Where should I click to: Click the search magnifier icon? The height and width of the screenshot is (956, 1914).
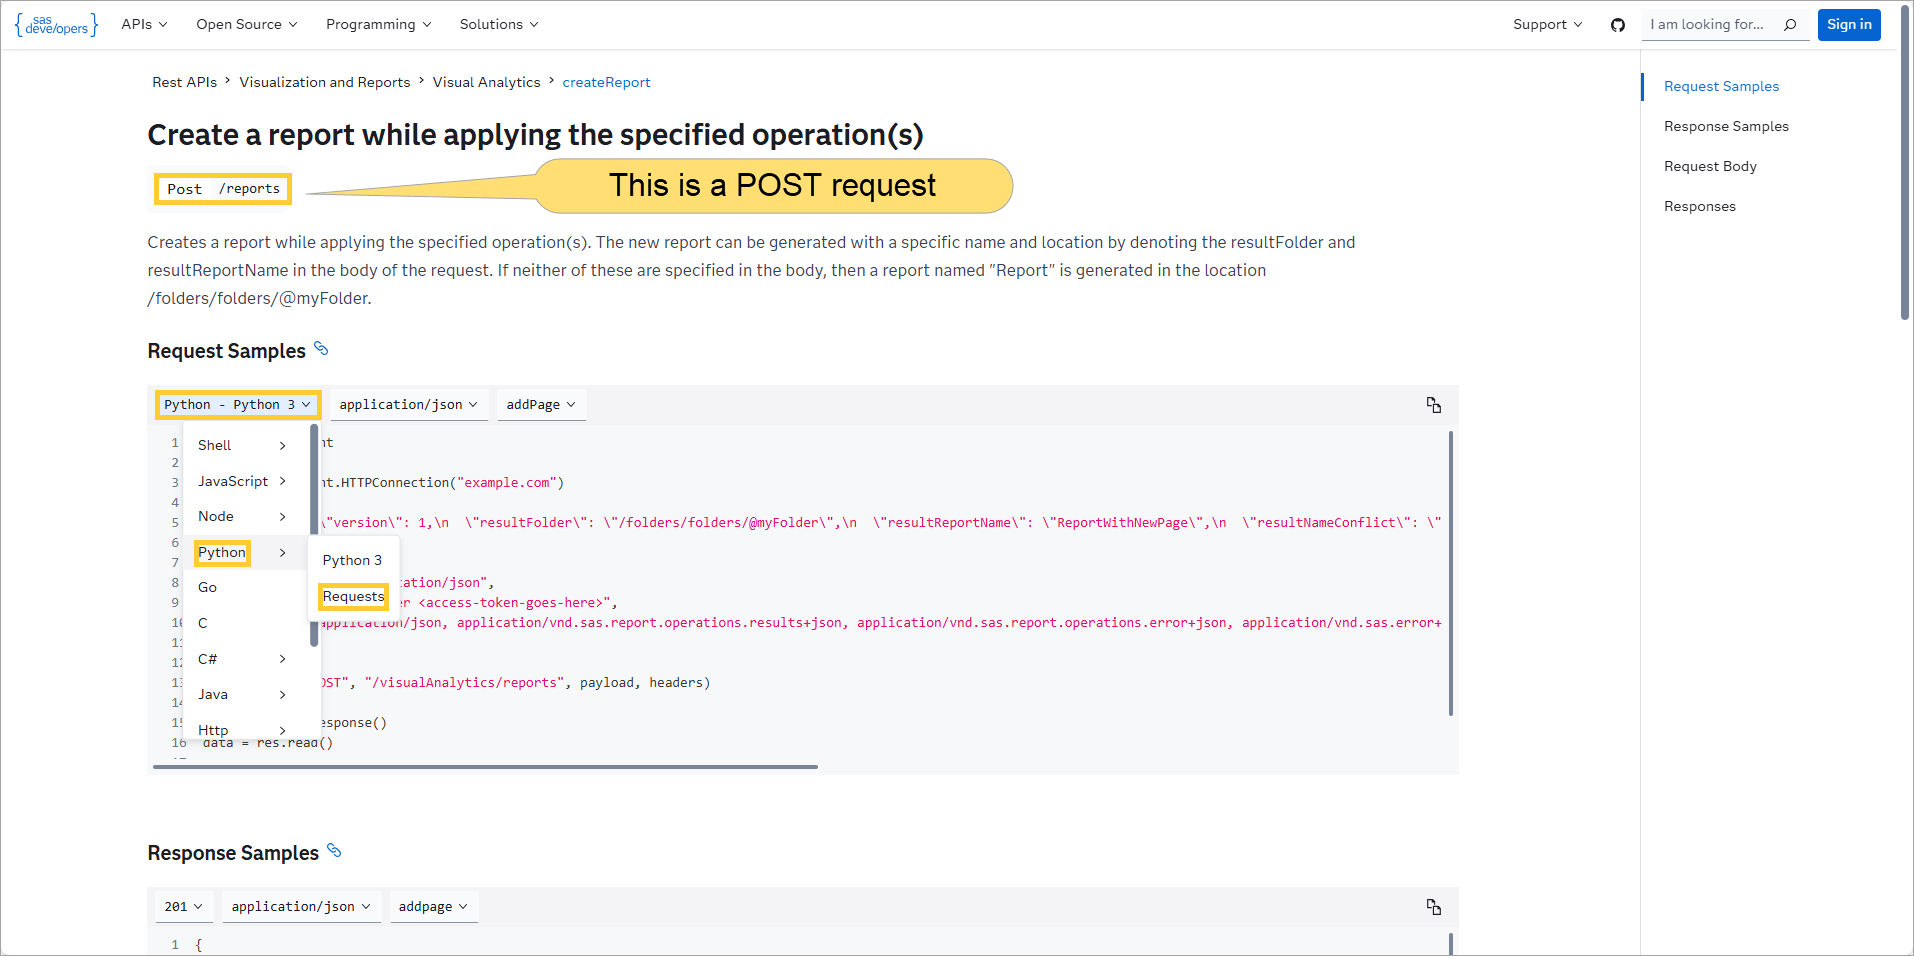point(1790,25)
